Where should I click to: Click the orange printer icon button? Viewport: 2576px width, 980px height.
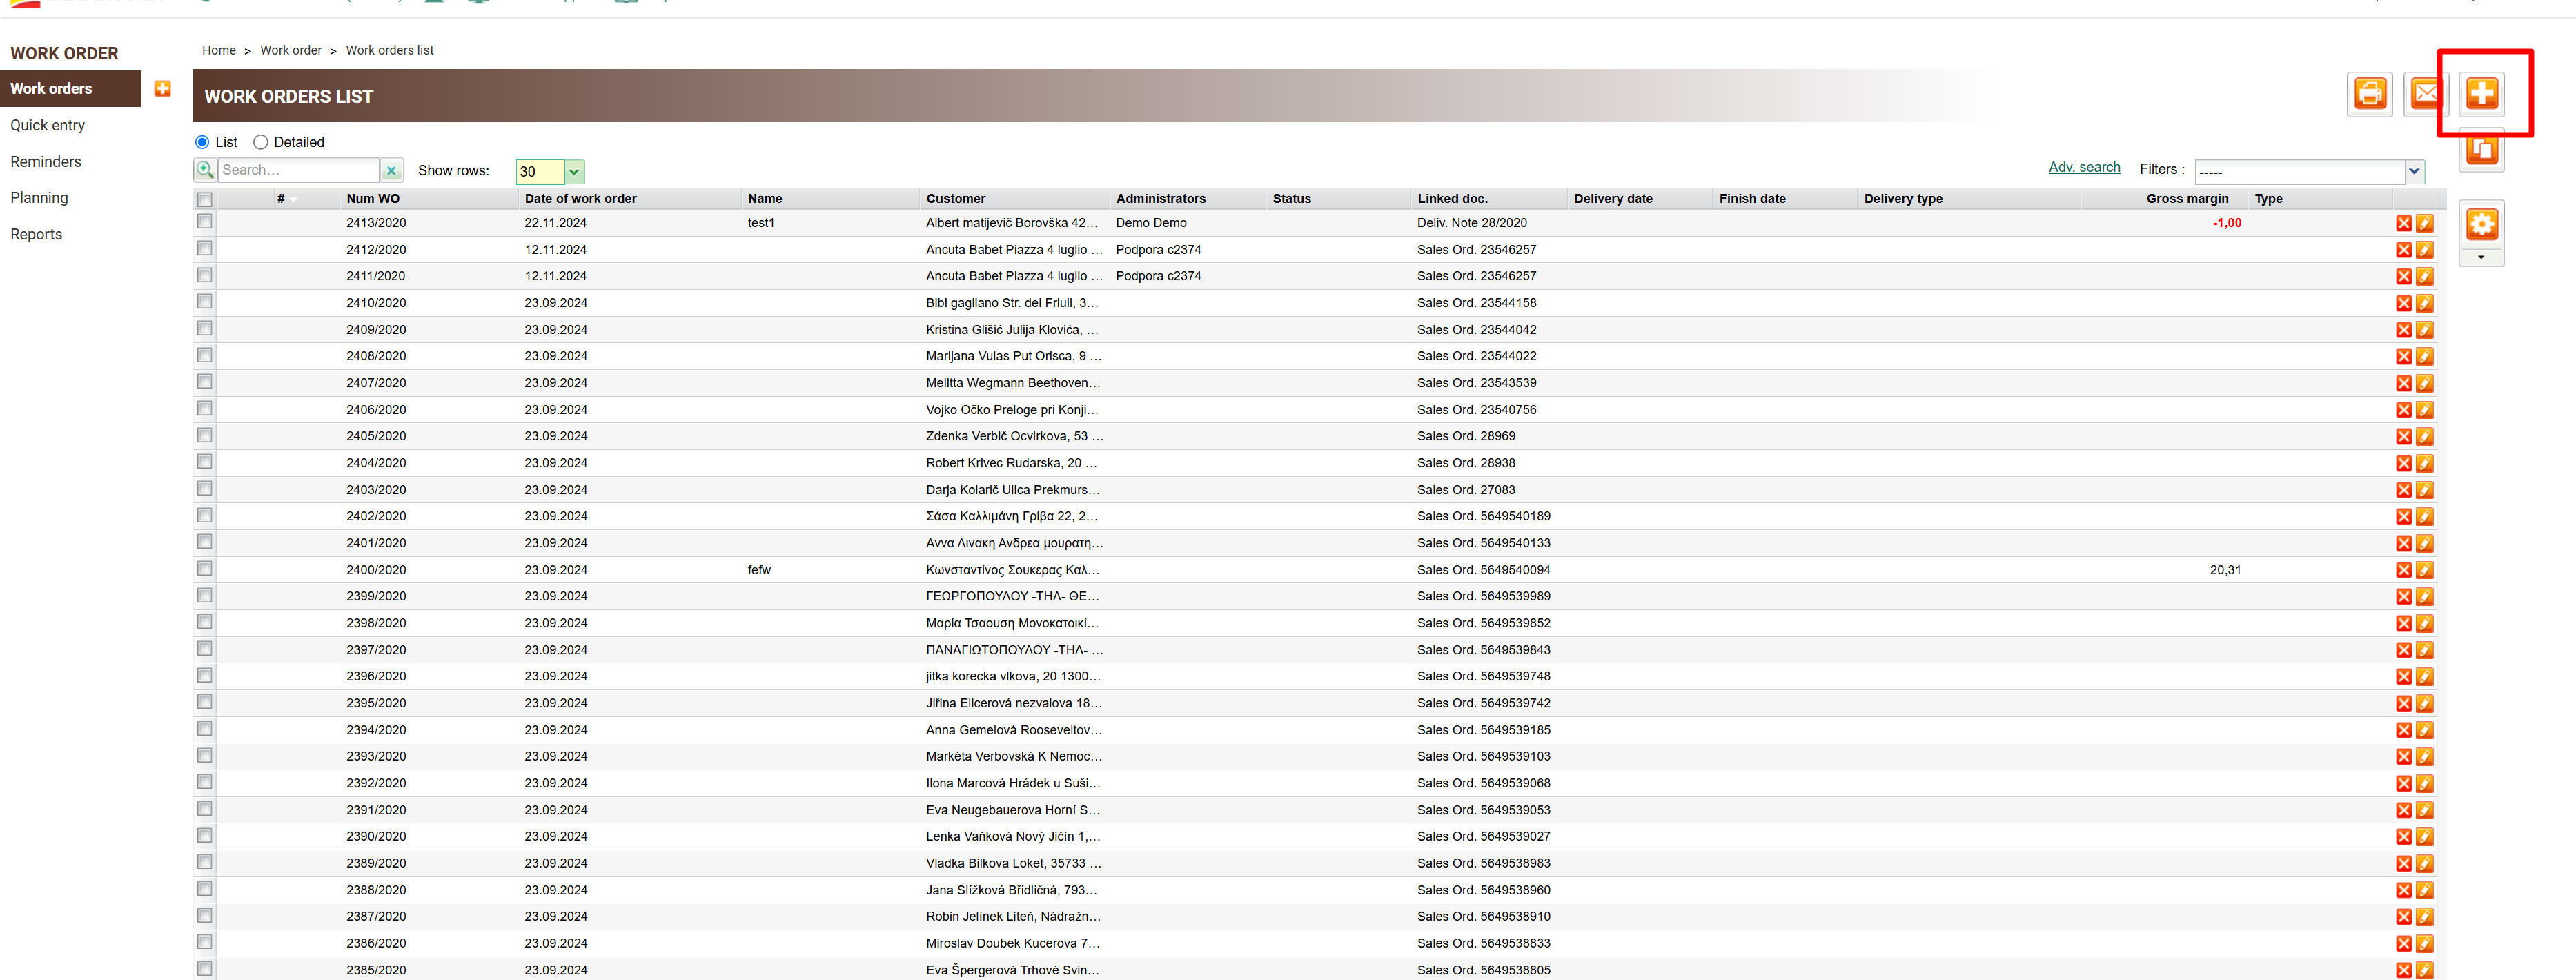[2369, 94]
